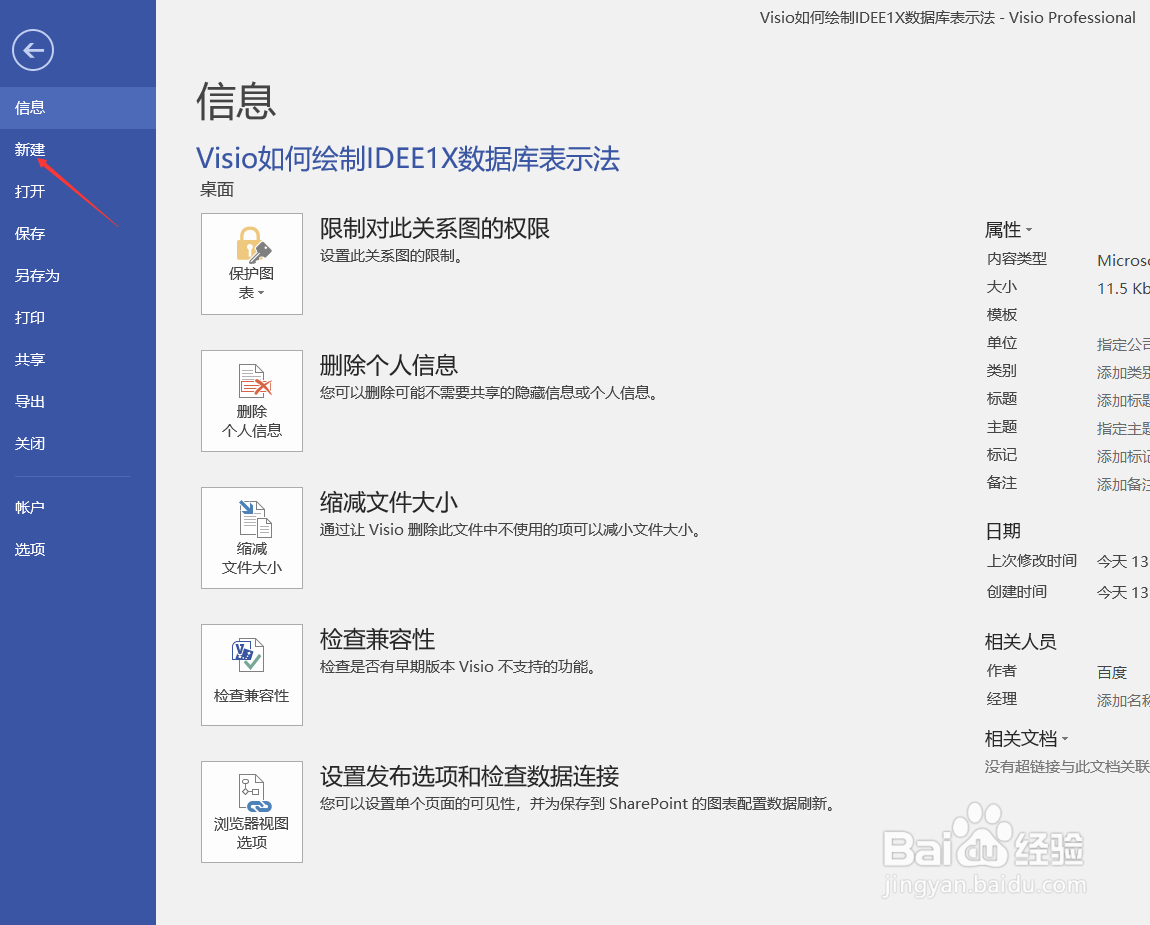This screenshot has height=925, width=1150.
Task: Select 保存 in the sidebar
Action: (78, 233)
